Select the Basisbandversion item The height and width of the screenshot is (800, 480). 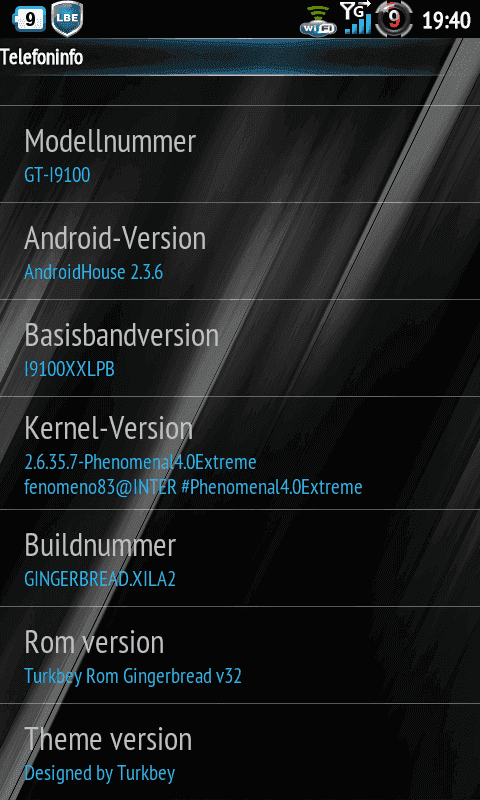click(240, 348)
